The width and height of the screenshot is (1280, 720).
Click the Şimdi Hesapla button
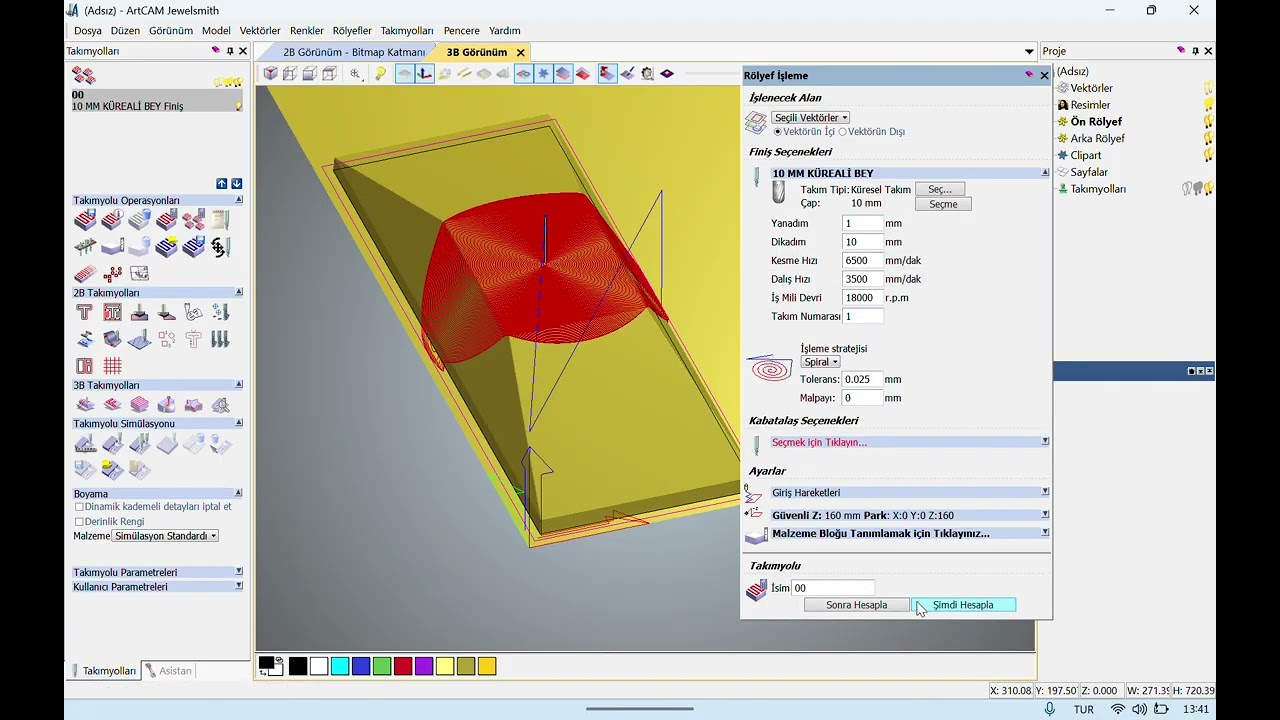[963, 605]
